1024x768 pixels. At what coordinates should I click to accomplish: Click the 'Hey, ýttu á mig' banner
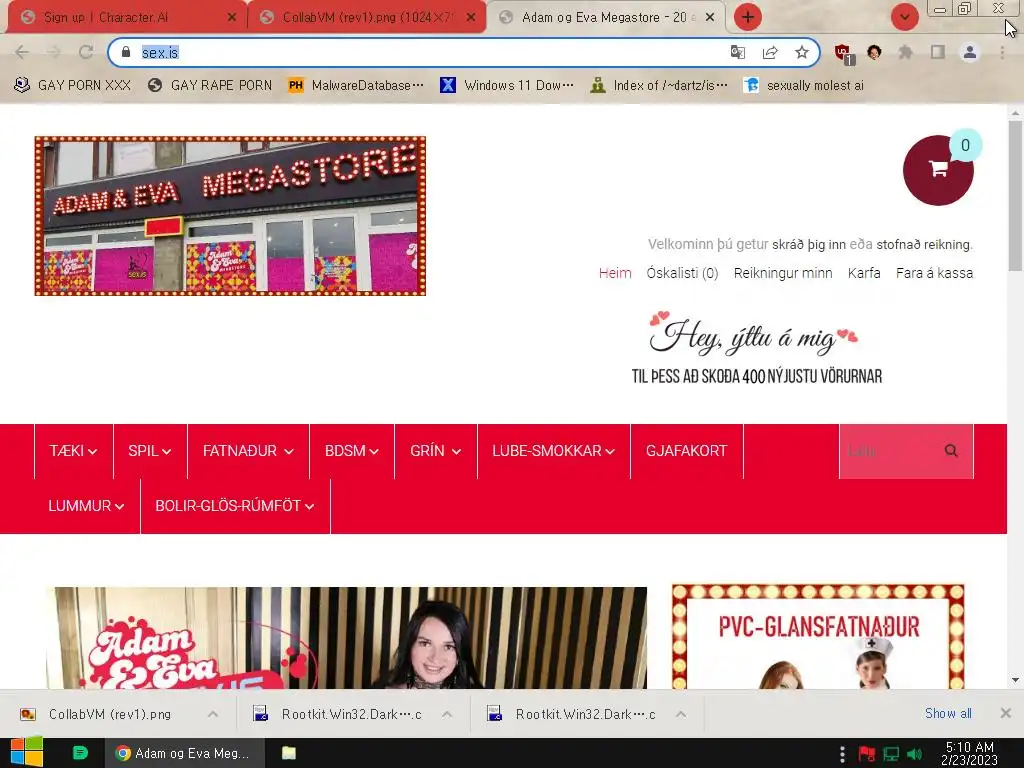point(756,349)
